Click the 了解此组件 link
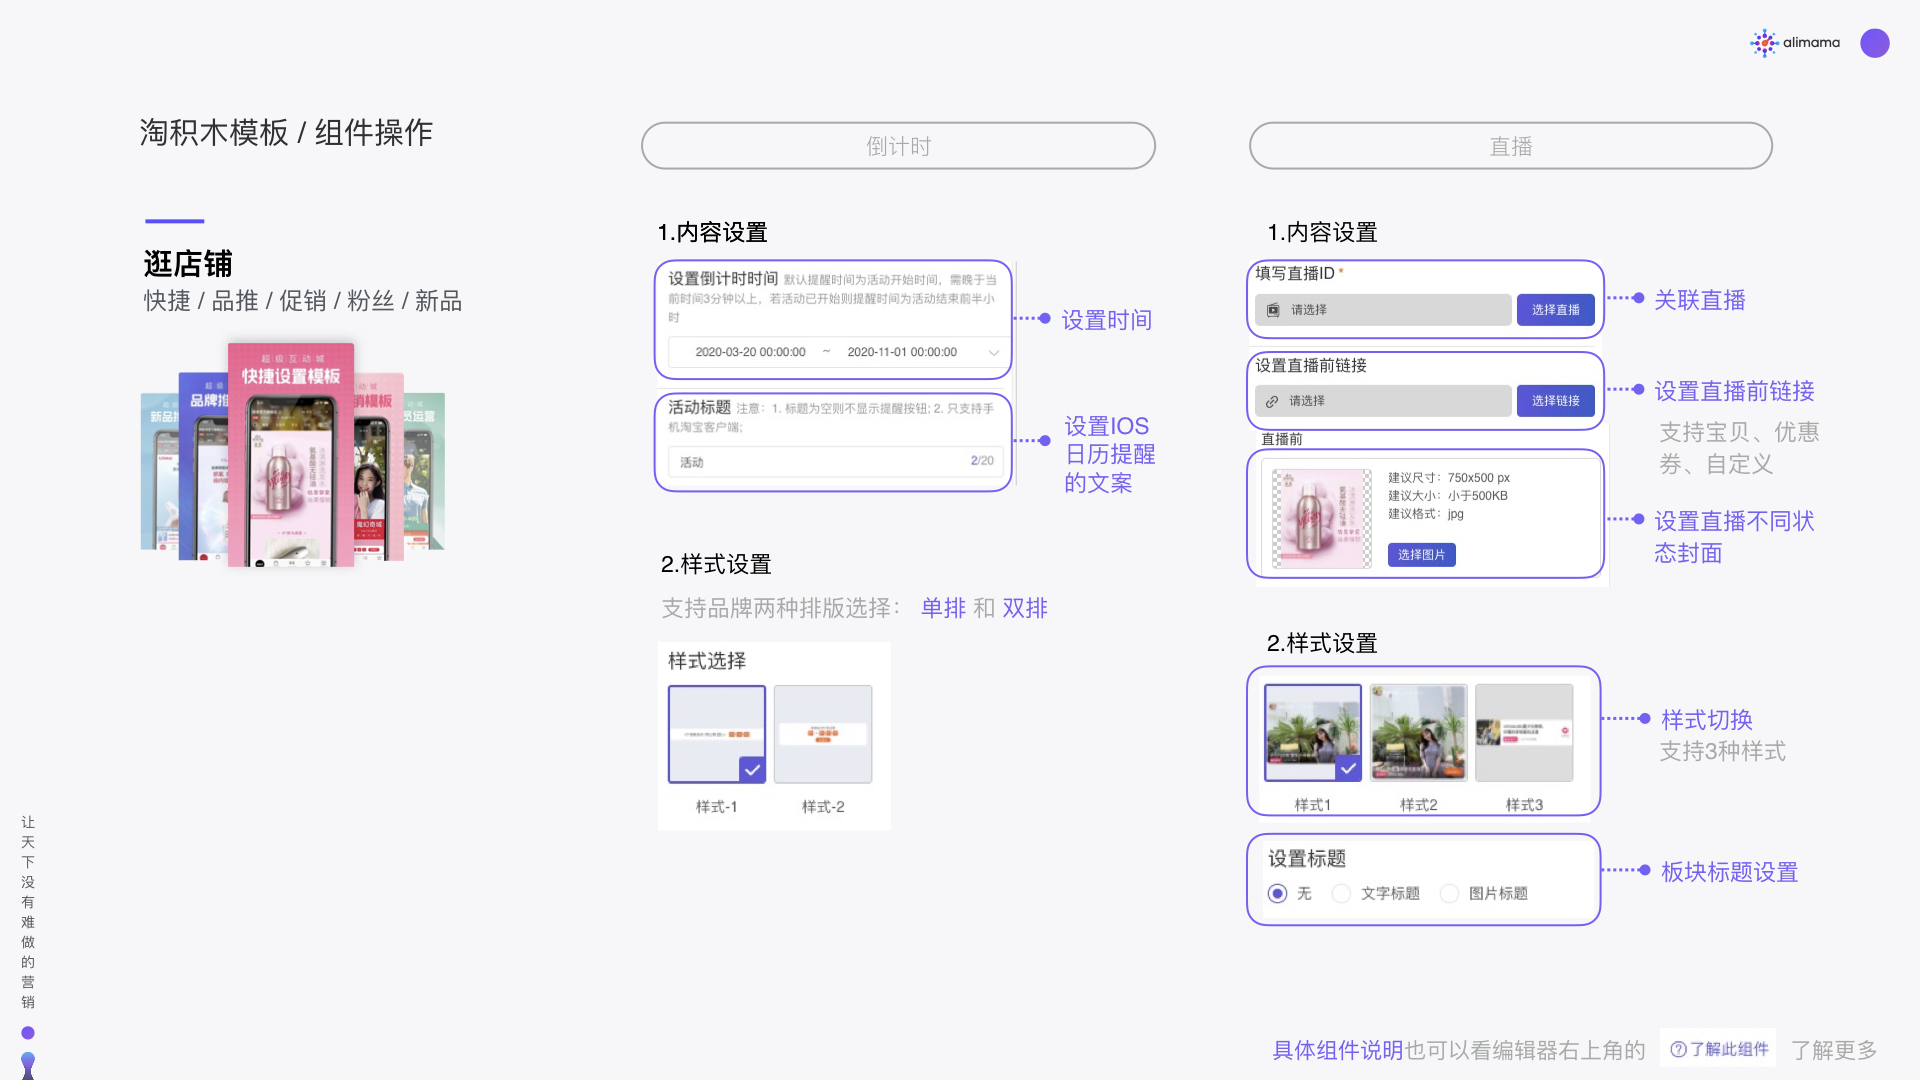Screen dimensions: 1920x1080 click(1718, 1049)
